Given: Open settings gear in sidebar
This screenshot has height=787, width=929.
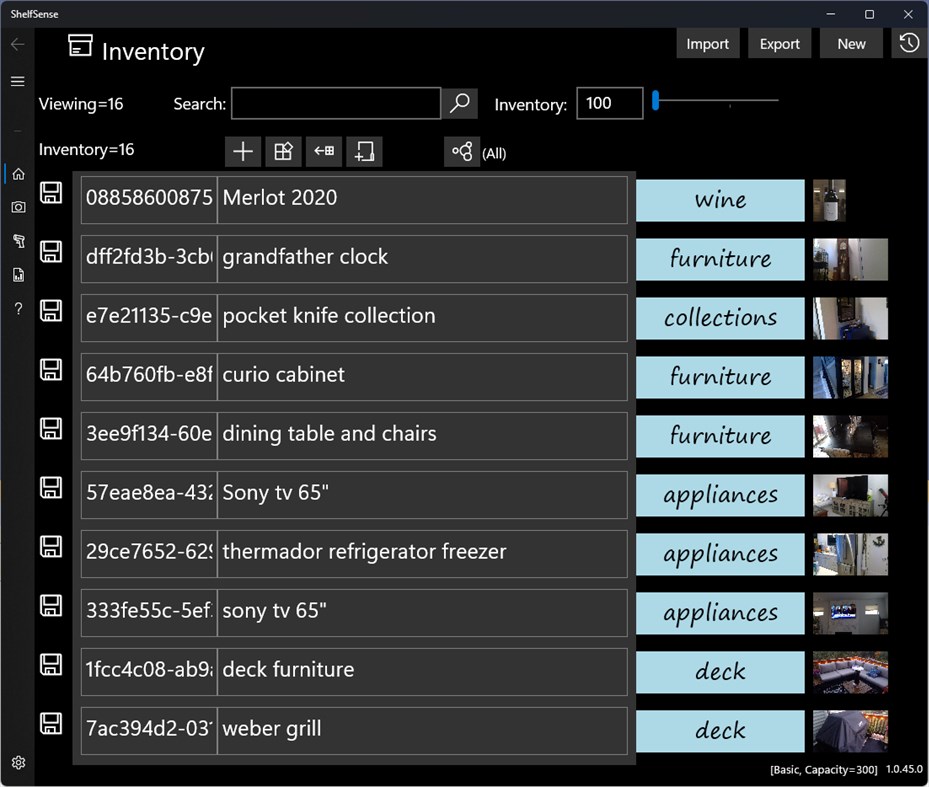Looking at the screenshot, I should pos(18,762).
